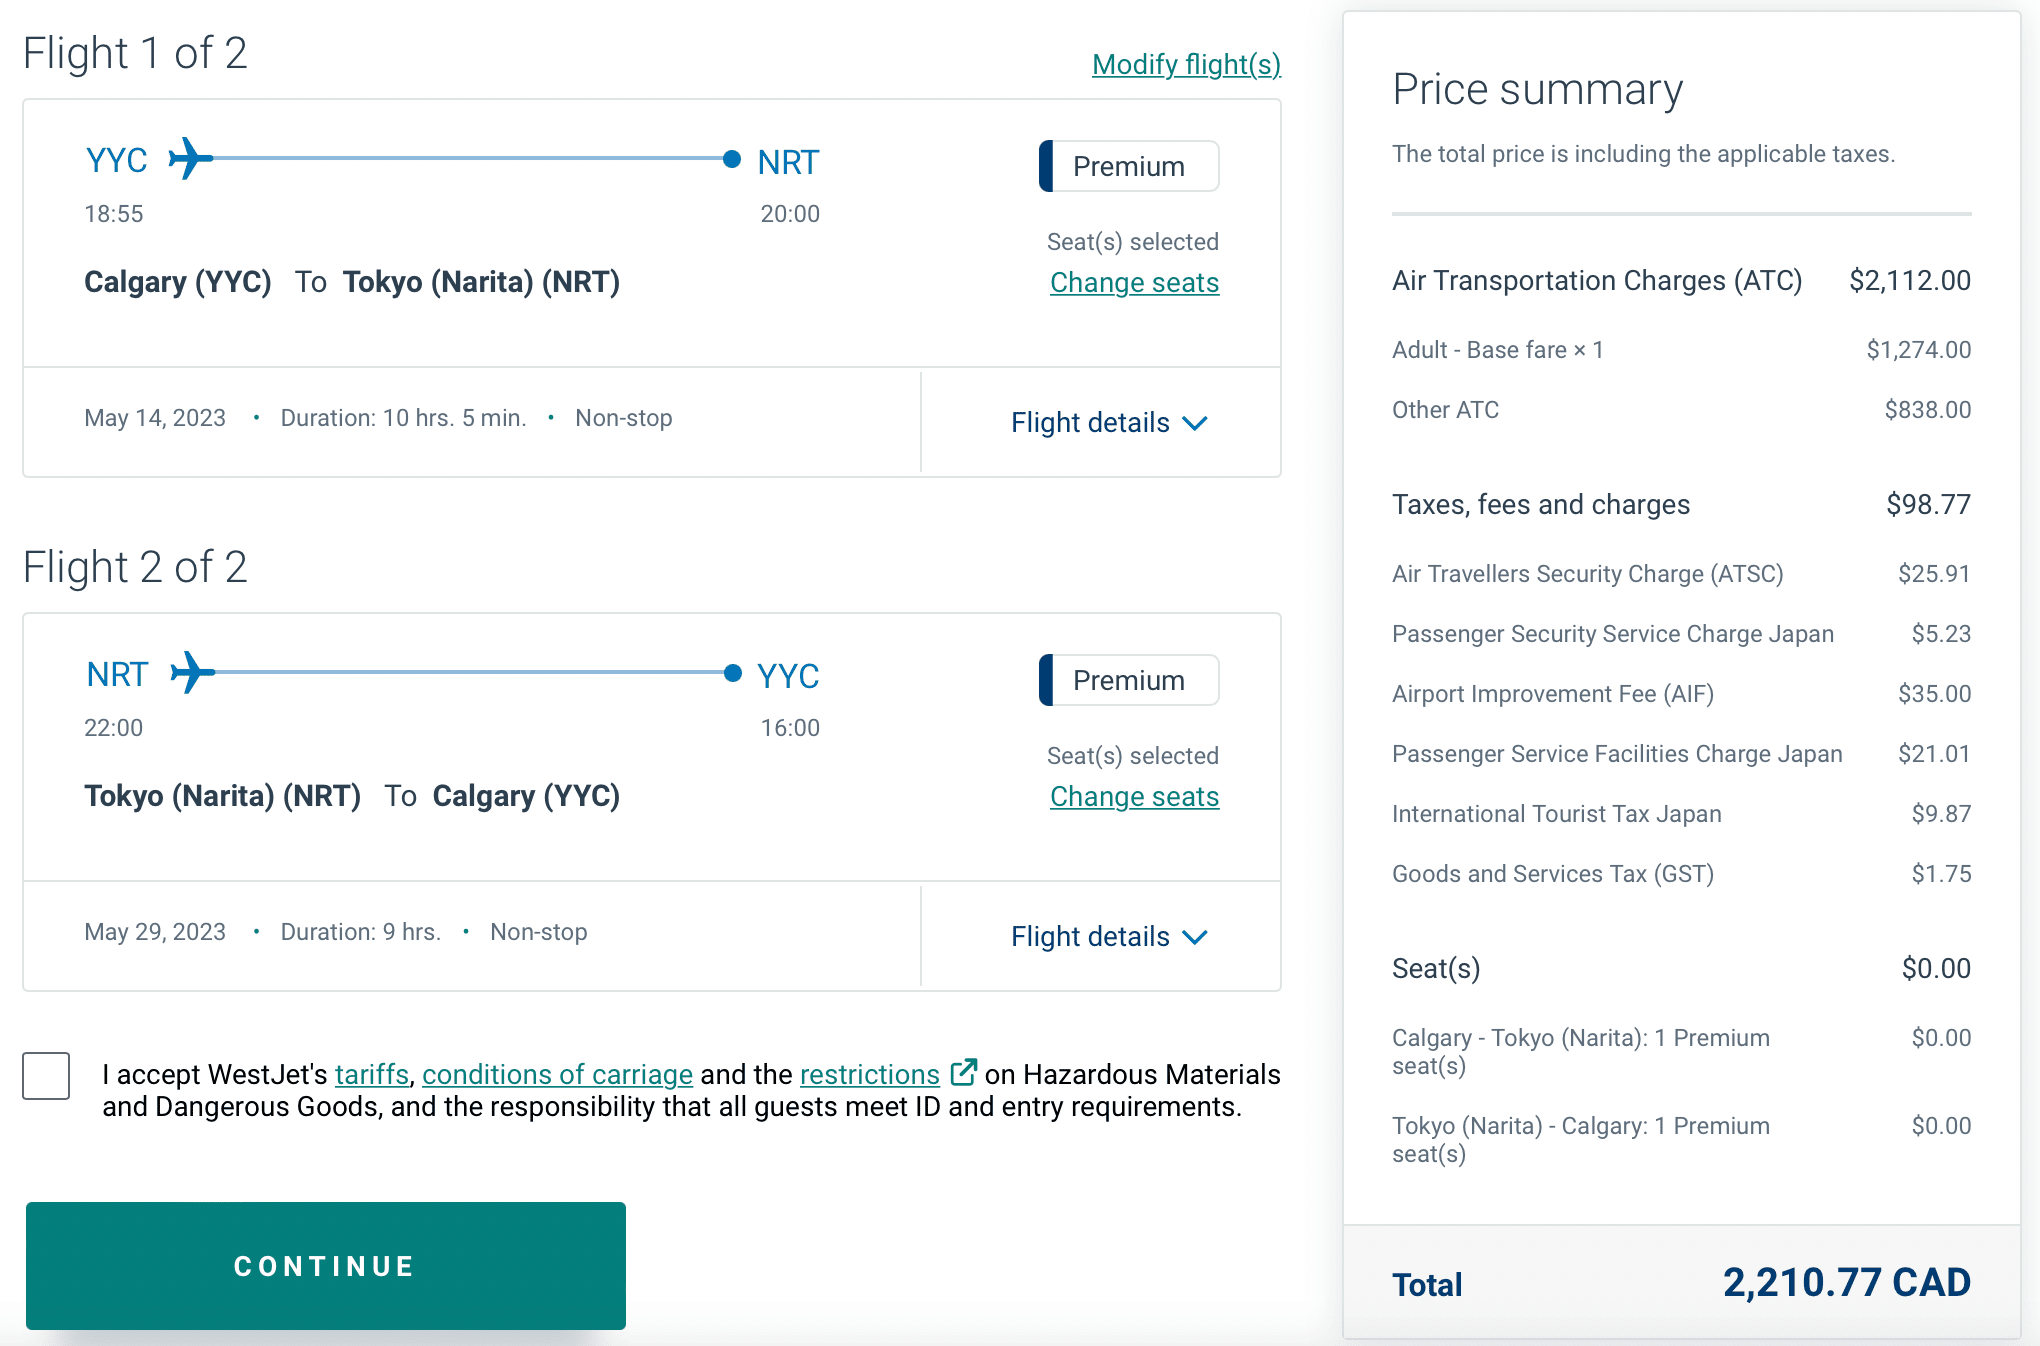Click chevron icon on Flight 2 details

1195,938
